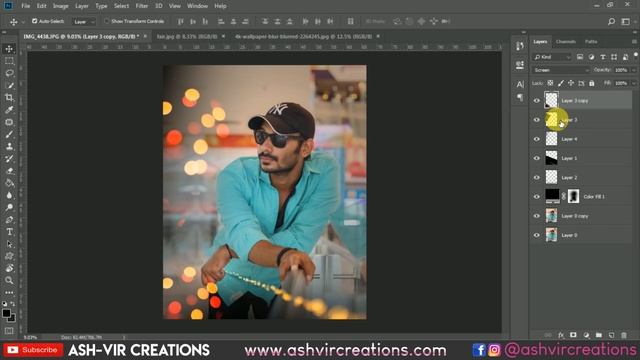Select the Horizontal Type tool

(9, 232)
